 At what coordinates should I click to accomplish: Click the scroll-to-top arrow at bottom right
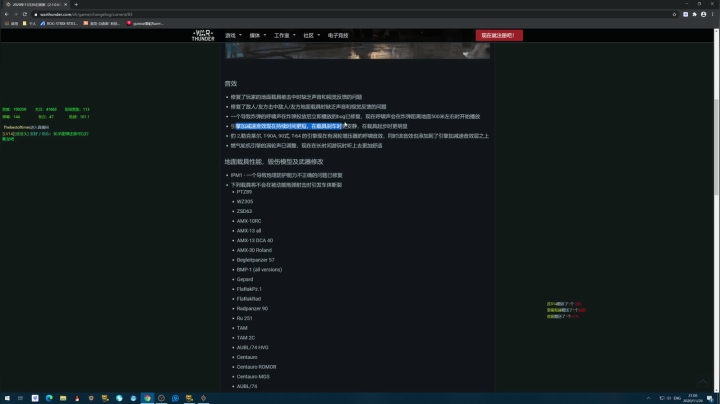(703, 381)
